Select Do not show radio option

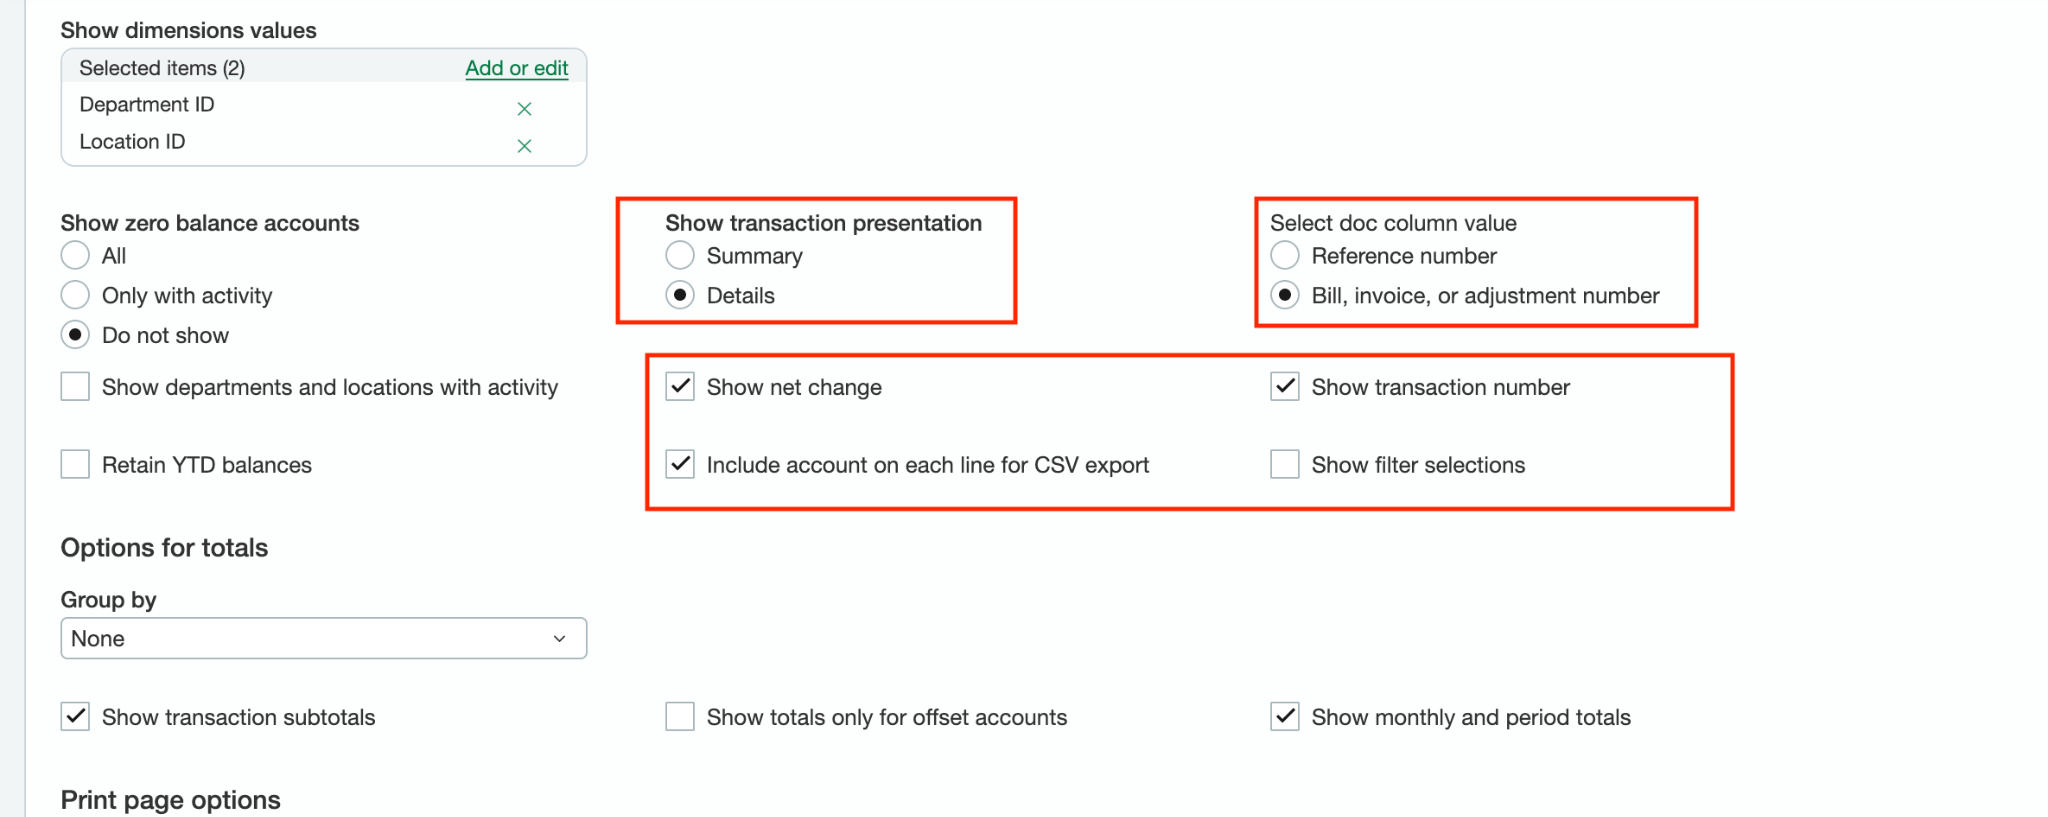pos(75,335)
